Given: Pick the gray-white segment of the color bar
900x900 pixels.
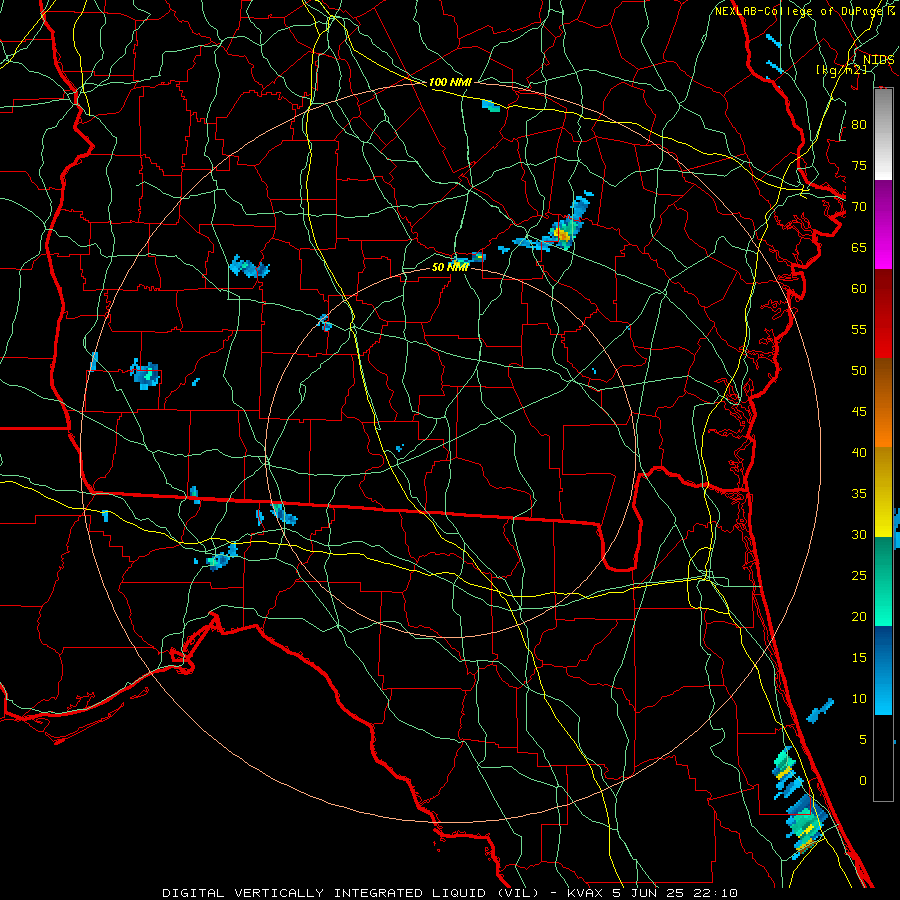Looking at the screenshot, I should coord(883,134).
